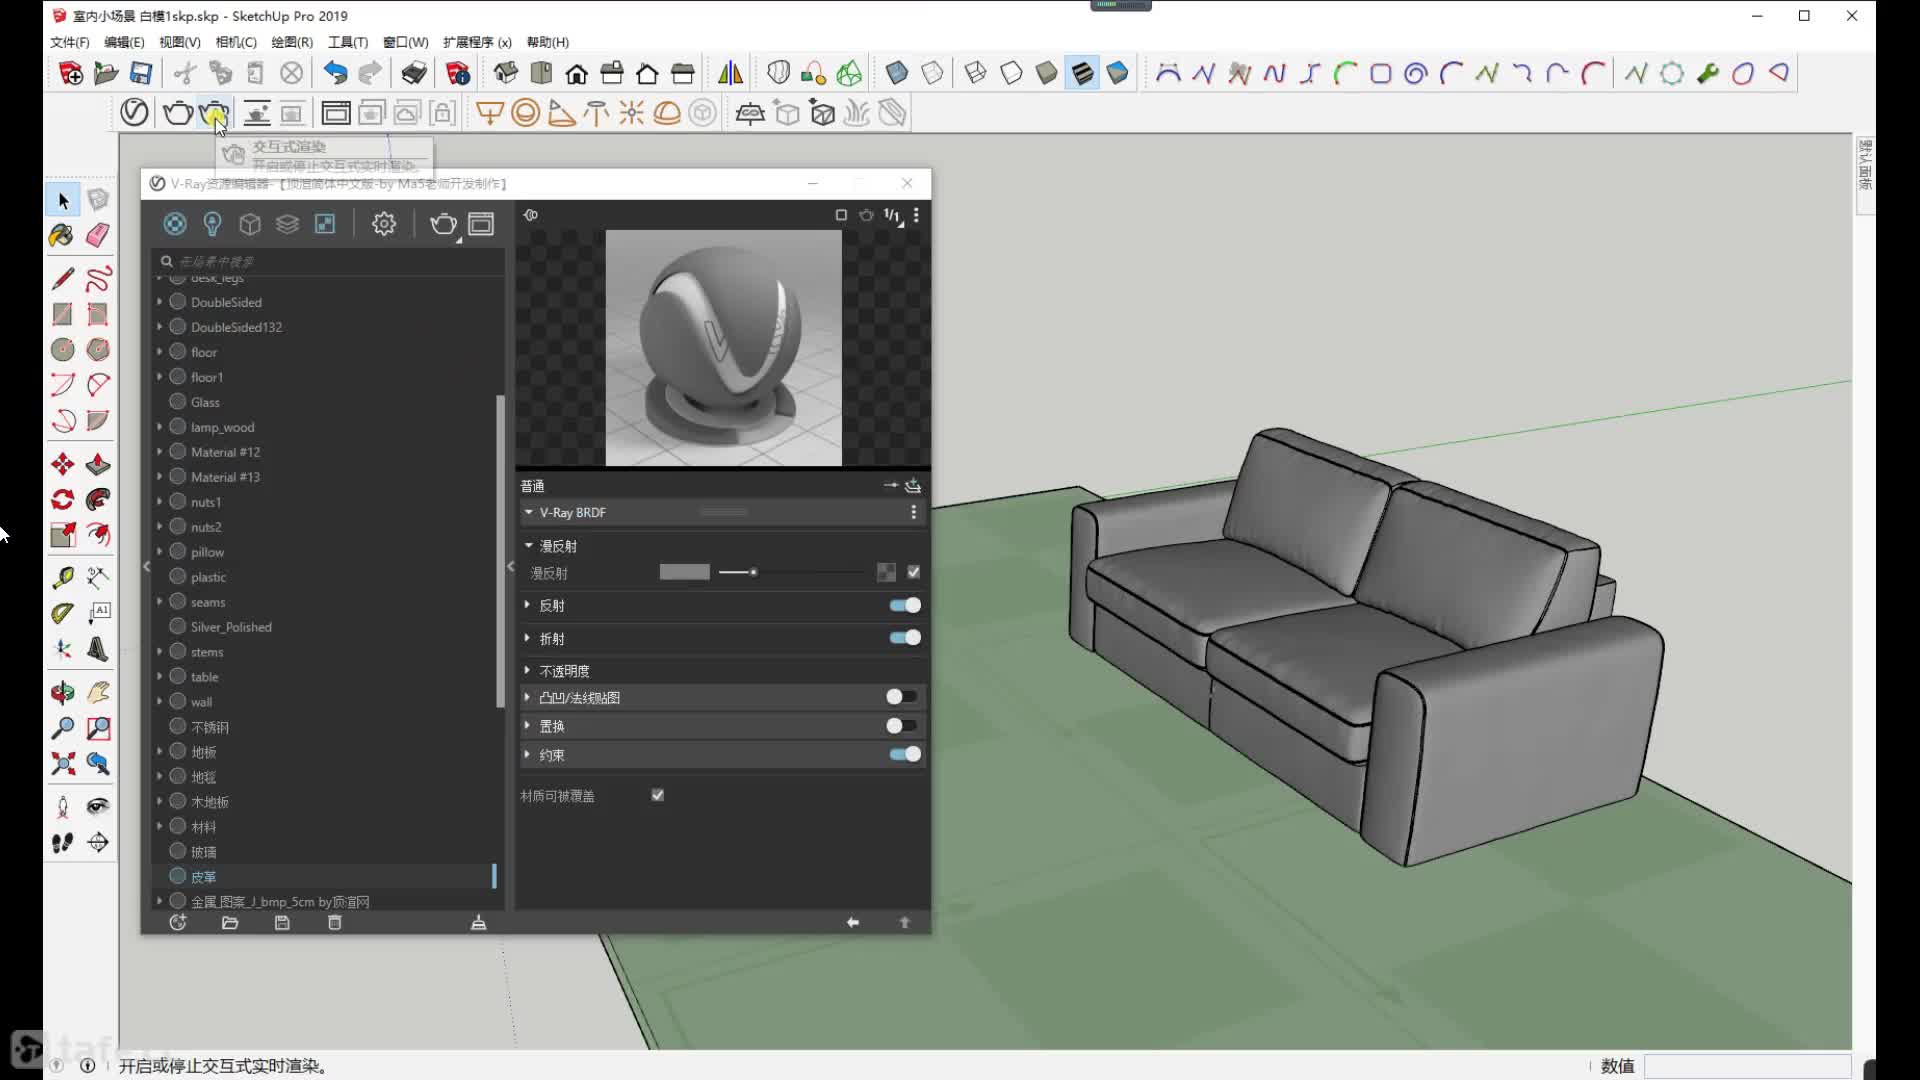Click the material search field
The height and width of the screenshot is (1080, 1920).
328,261
